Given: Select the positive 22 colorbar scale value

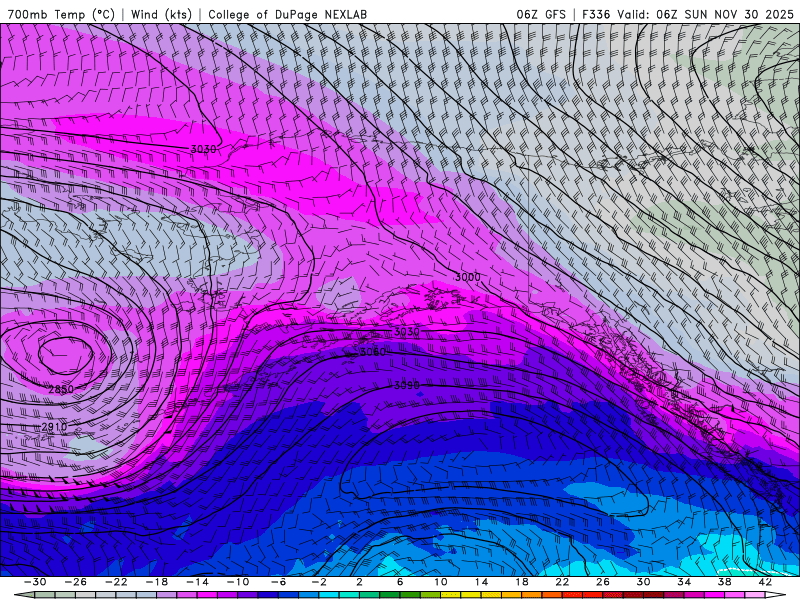Looking at the screenshot, I should 562,582.
